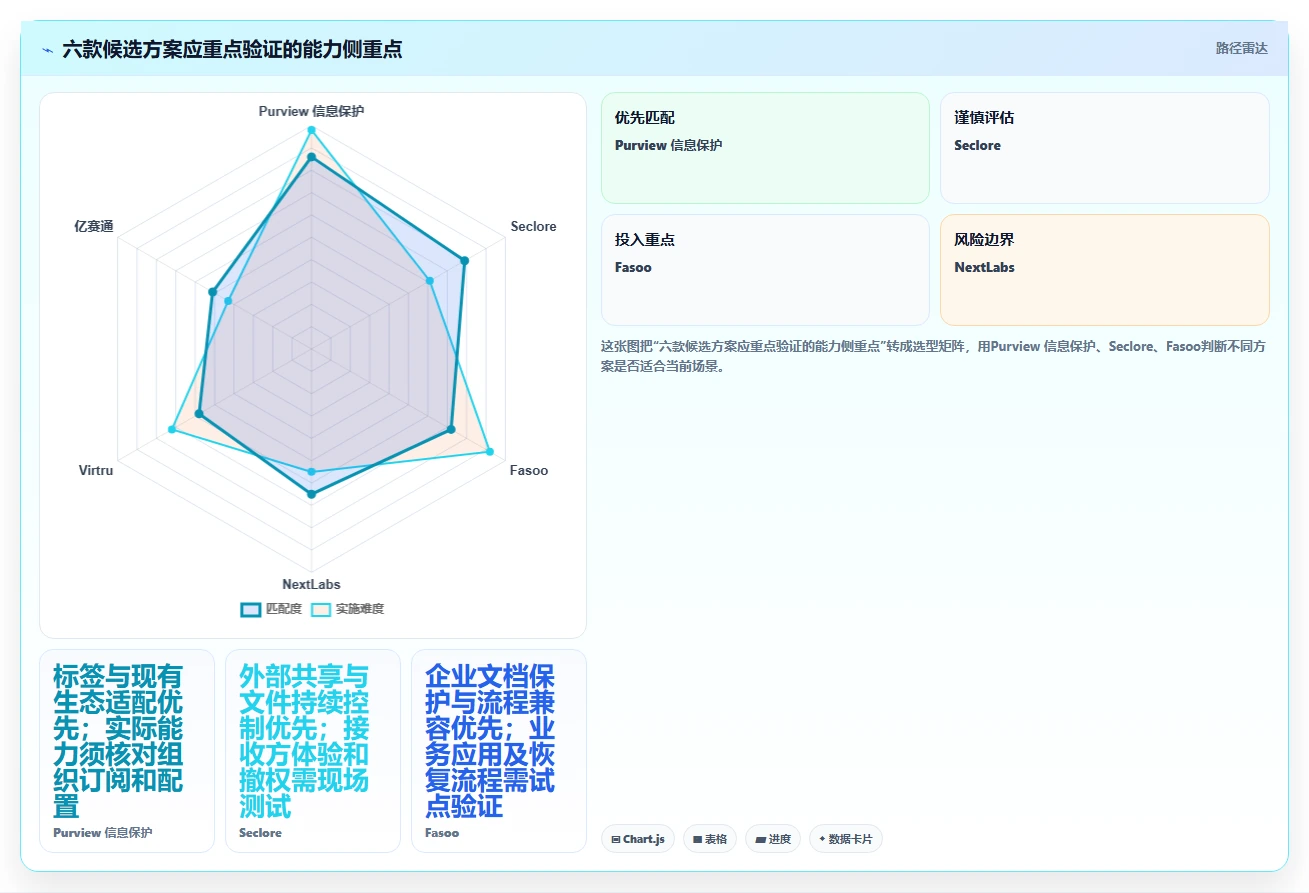The width and height of the screenshot is (1309, 893).
Task: Click the 路径雷达 label in the header
Action: click(1241, 48)
